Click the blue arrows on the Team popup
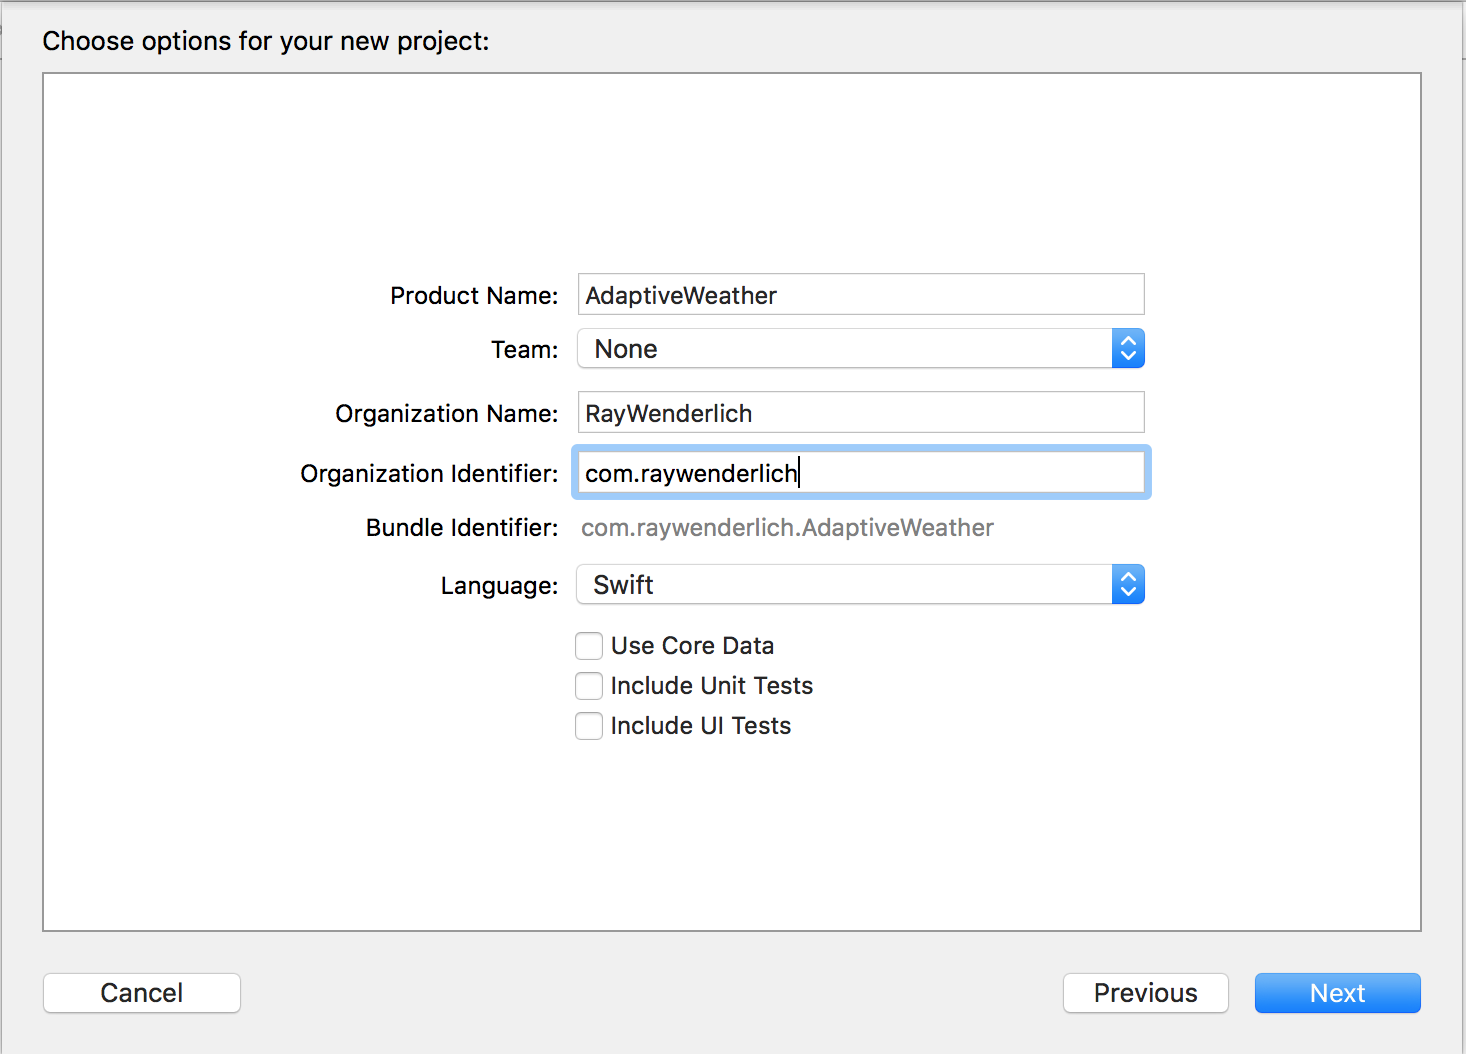Image resolution: width=1466 pixels, height=1054 pixels. pos(1128,349)
